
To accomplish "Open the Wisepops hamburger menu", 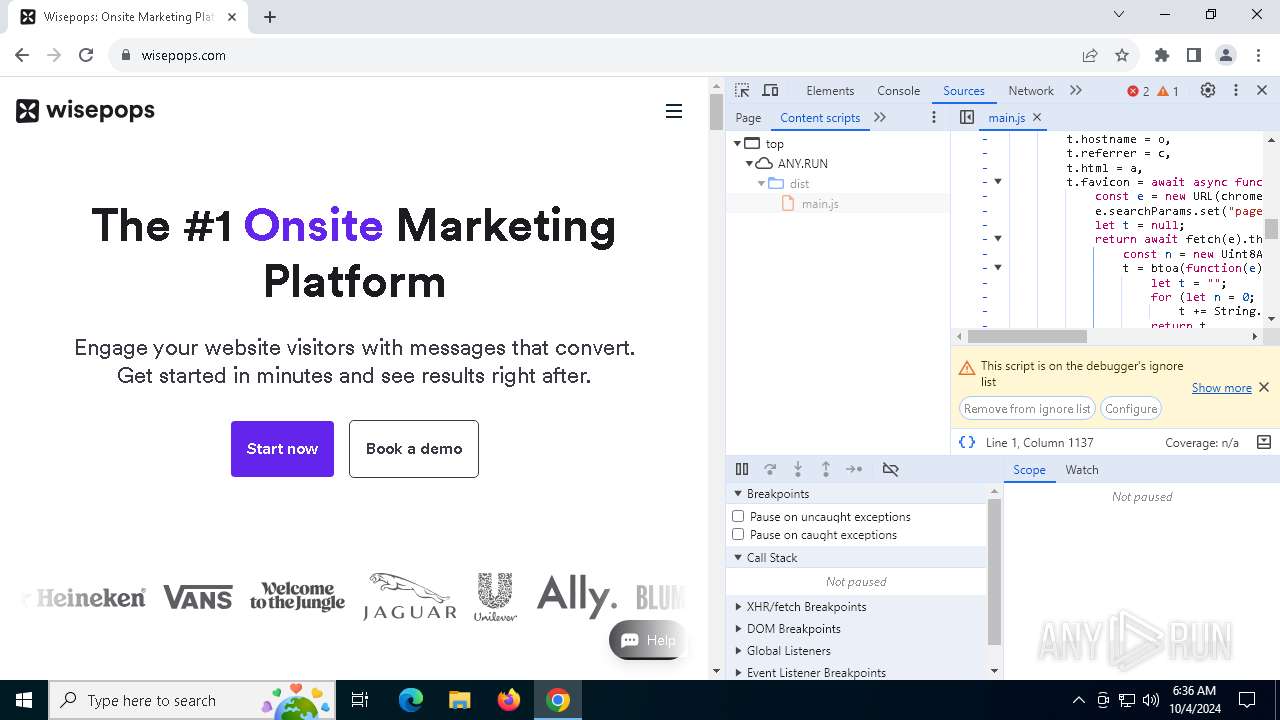I will click(x=674, y=111).
